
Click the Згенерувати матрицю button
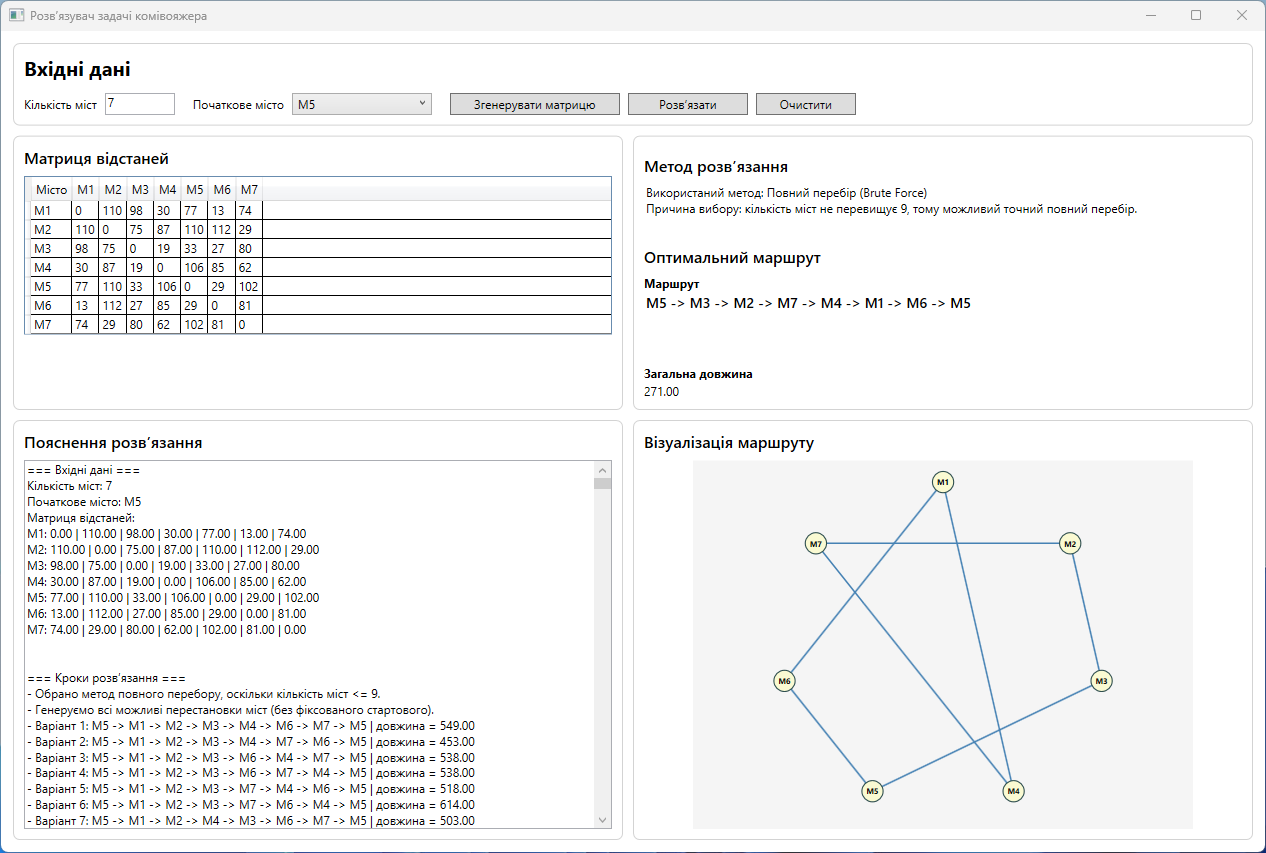click(x=535, y=104)
